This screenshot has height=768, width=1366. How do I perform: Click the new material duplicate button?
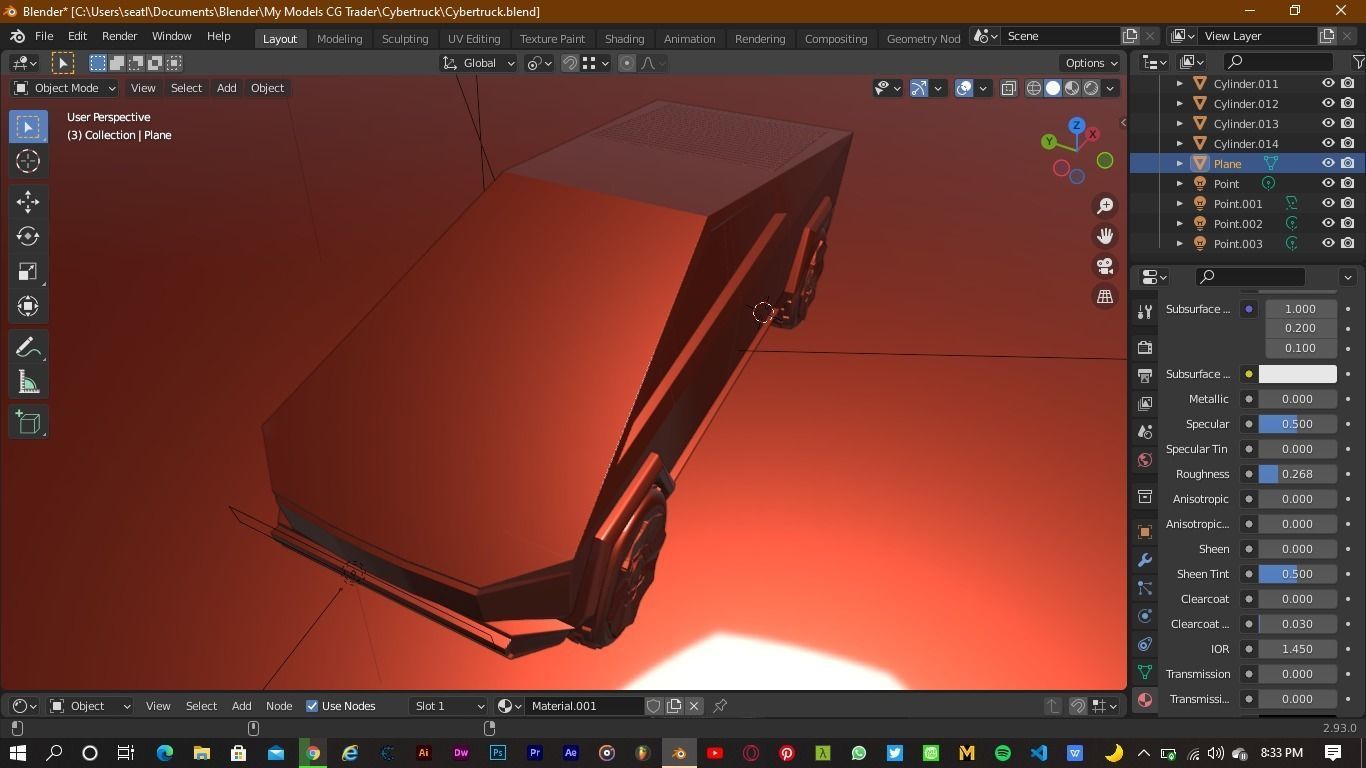[x=674, y=706]
